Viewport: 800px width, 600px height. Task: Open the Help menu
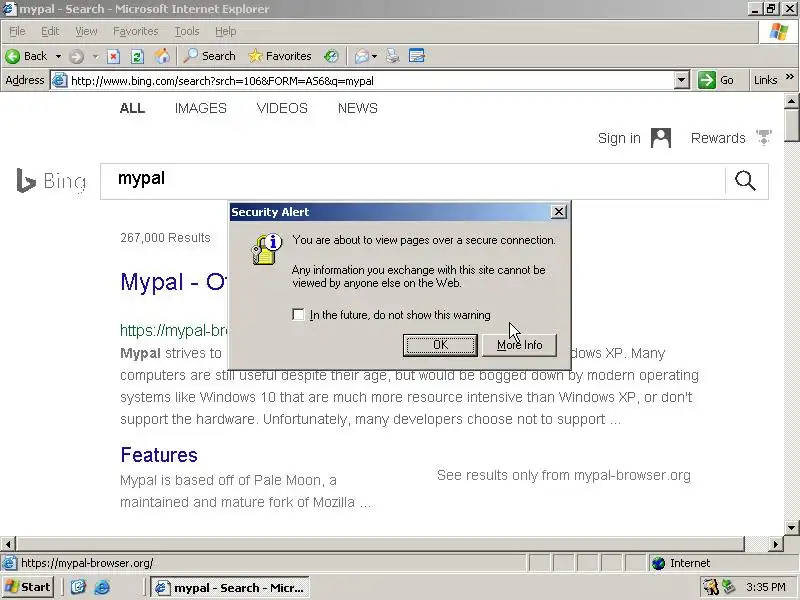click(x=226, y=32)
